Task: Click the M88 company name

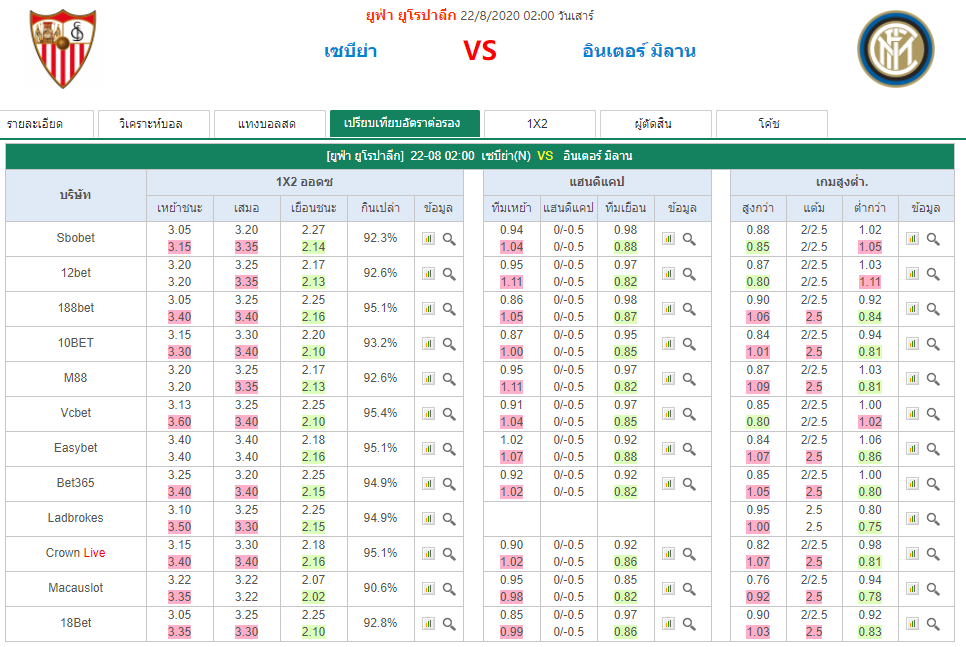Action: coord(76,378)
